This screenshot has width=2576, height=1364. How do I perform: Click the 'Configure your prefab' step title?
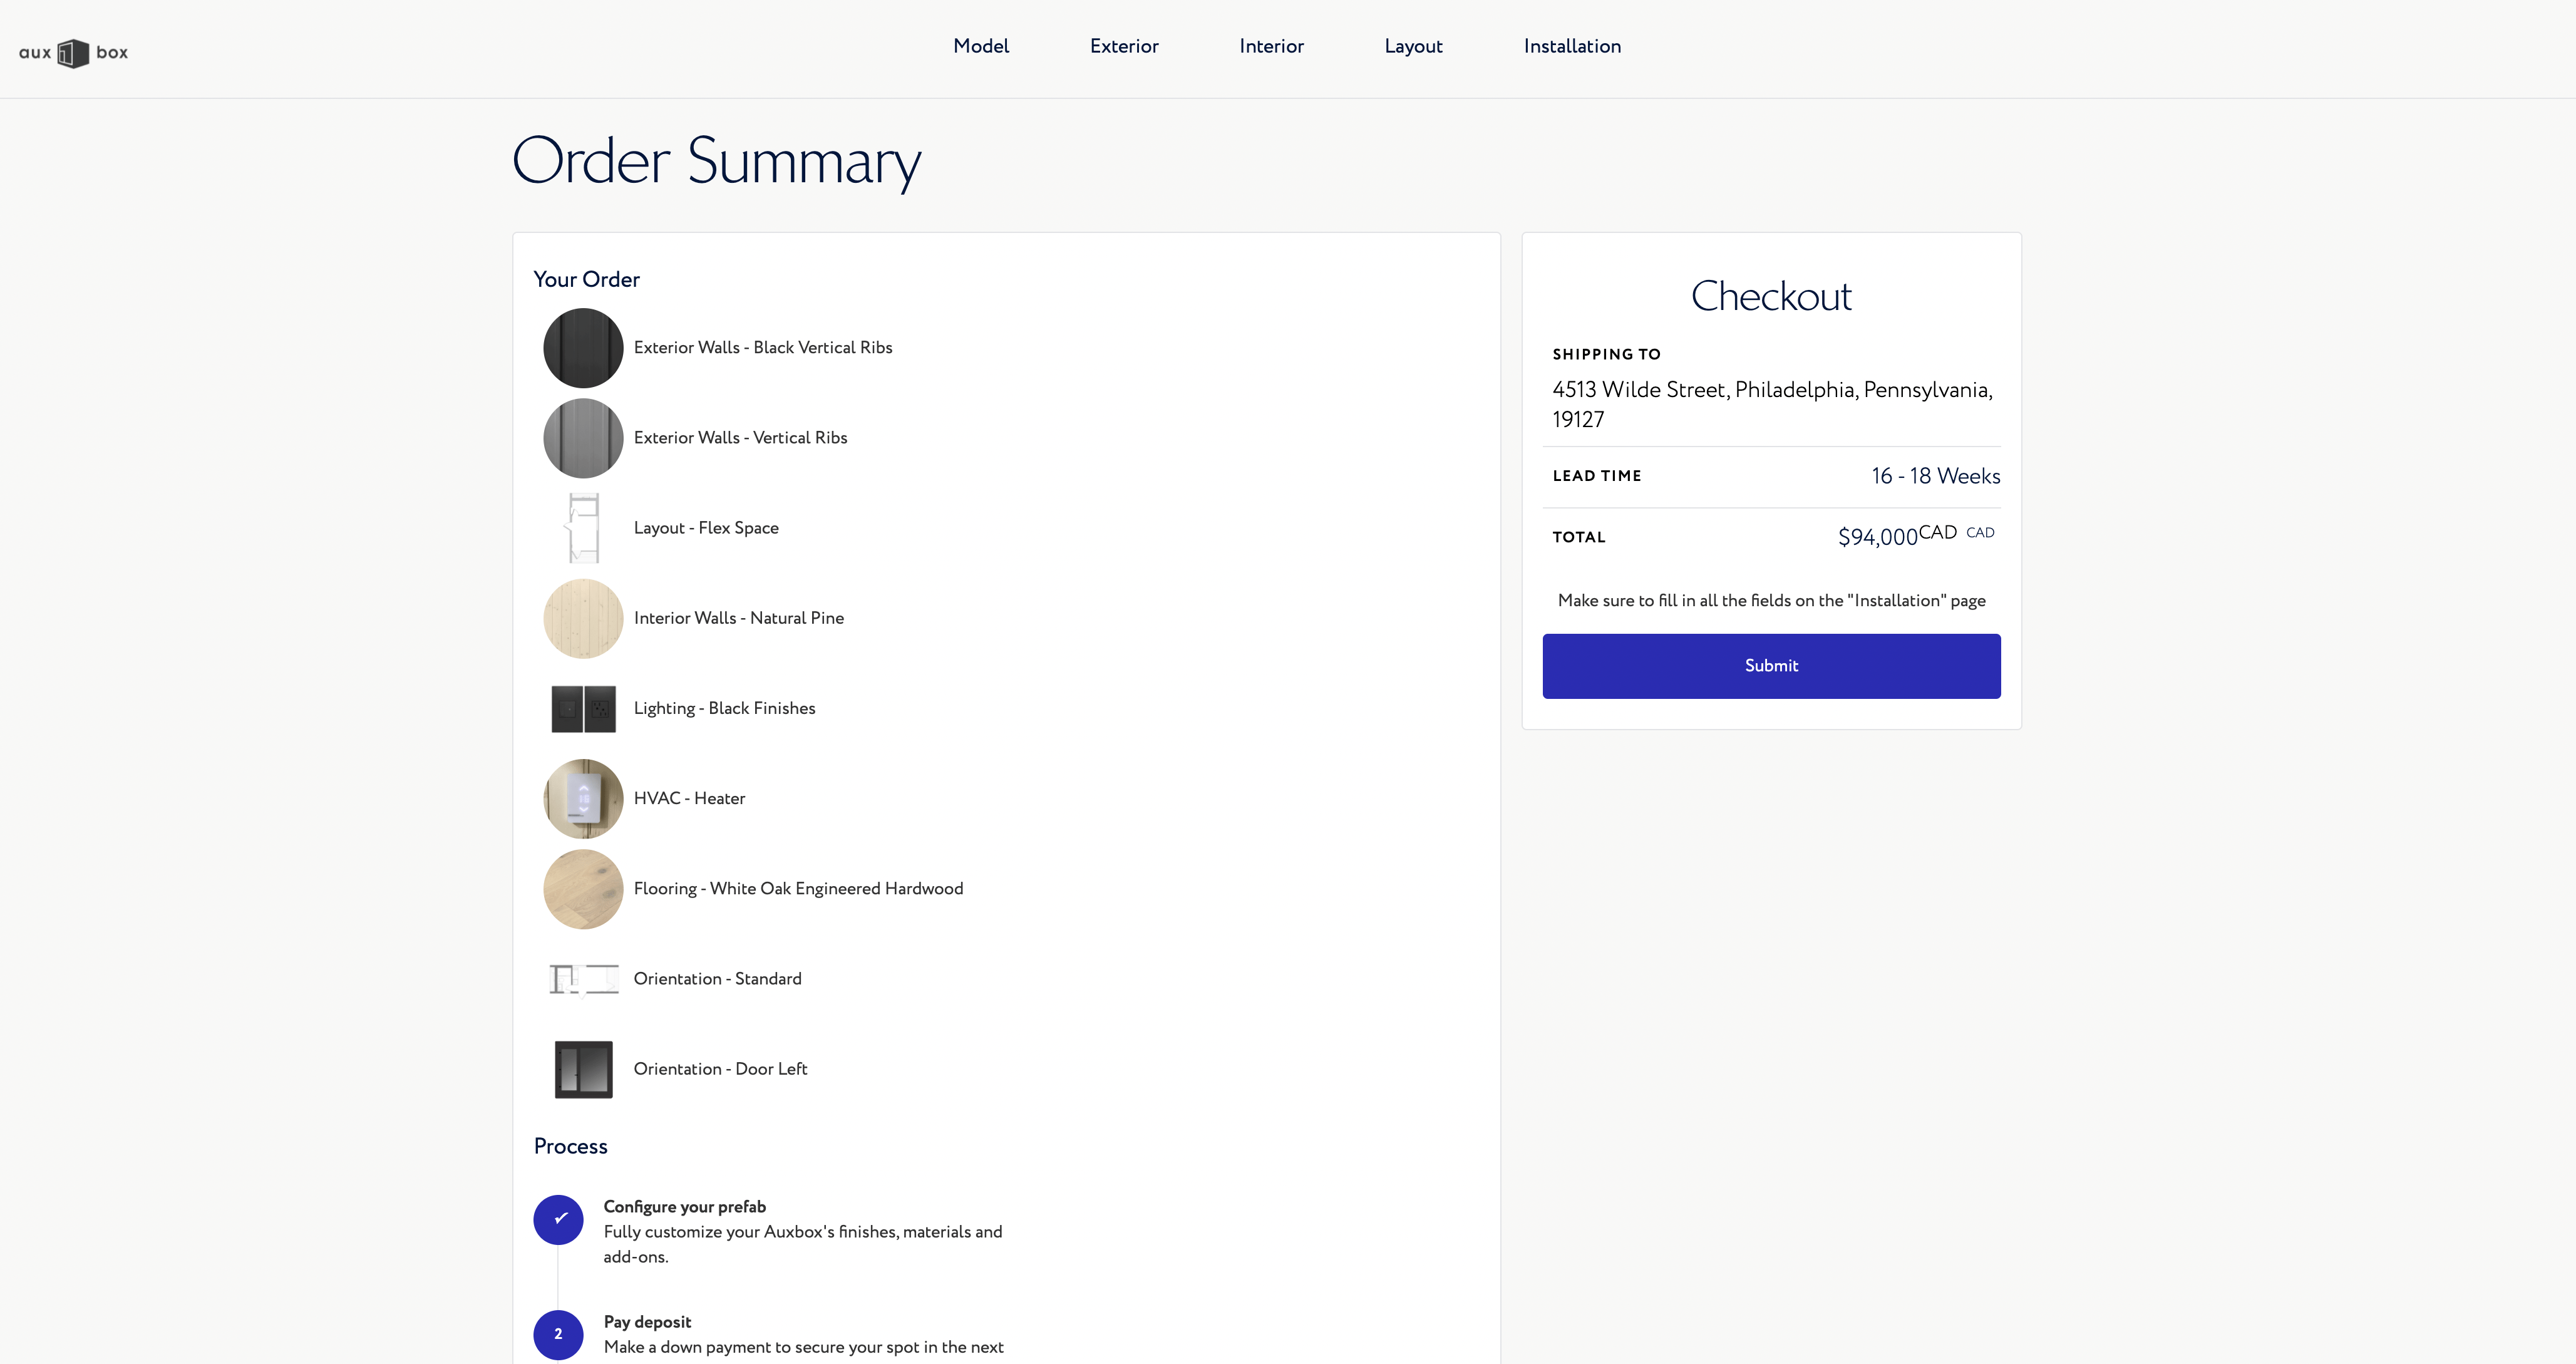pyautogui.click(x=684, y=1207)
